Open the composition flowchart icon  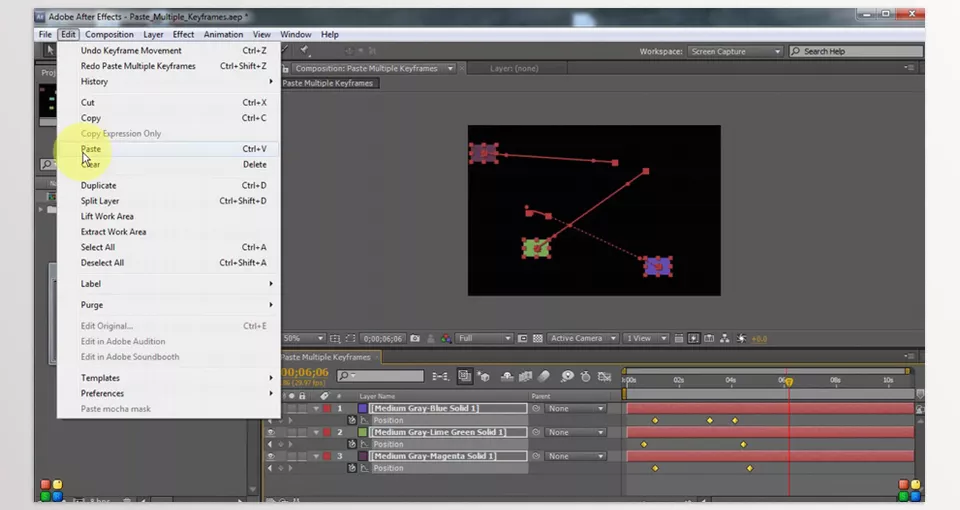tap(725, 339)
